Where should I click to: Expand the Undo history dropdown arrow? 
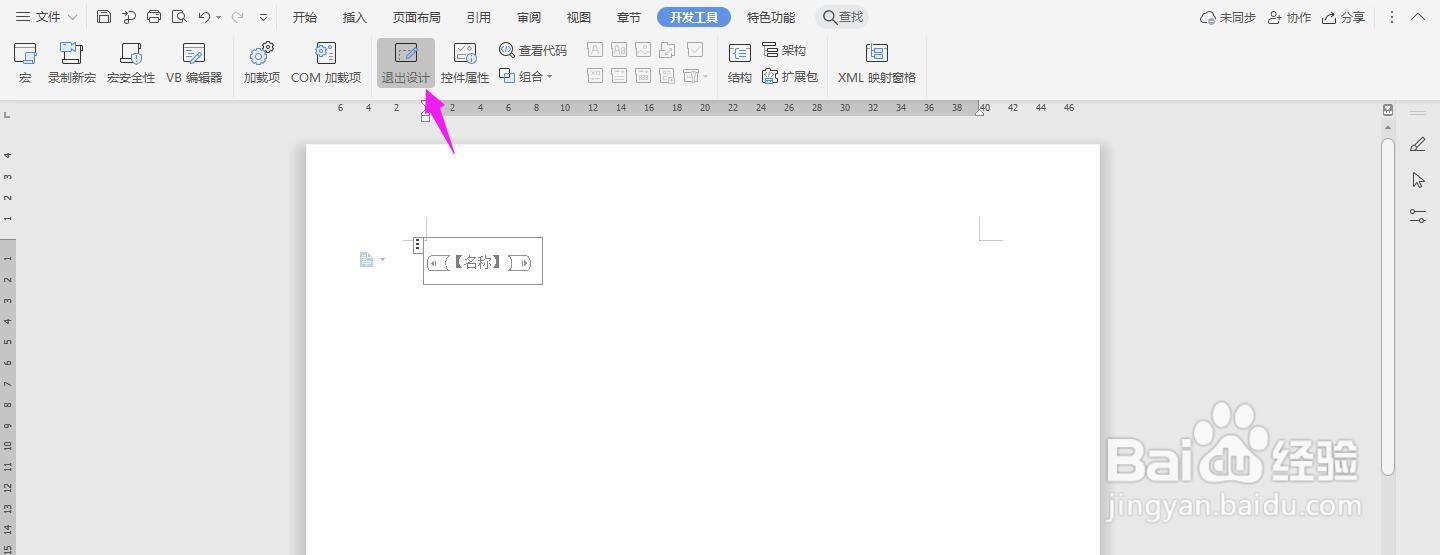pos(218,18)
